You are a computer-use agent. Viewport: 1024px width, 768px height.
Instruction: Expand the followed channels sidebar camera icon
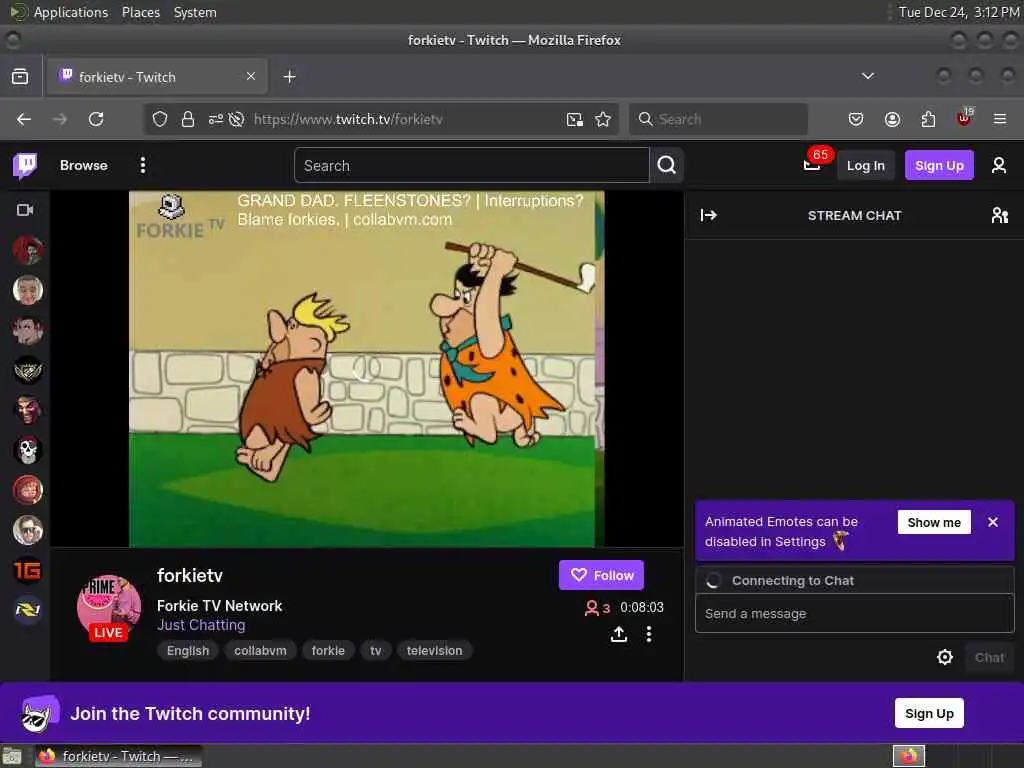coord(25,210)
